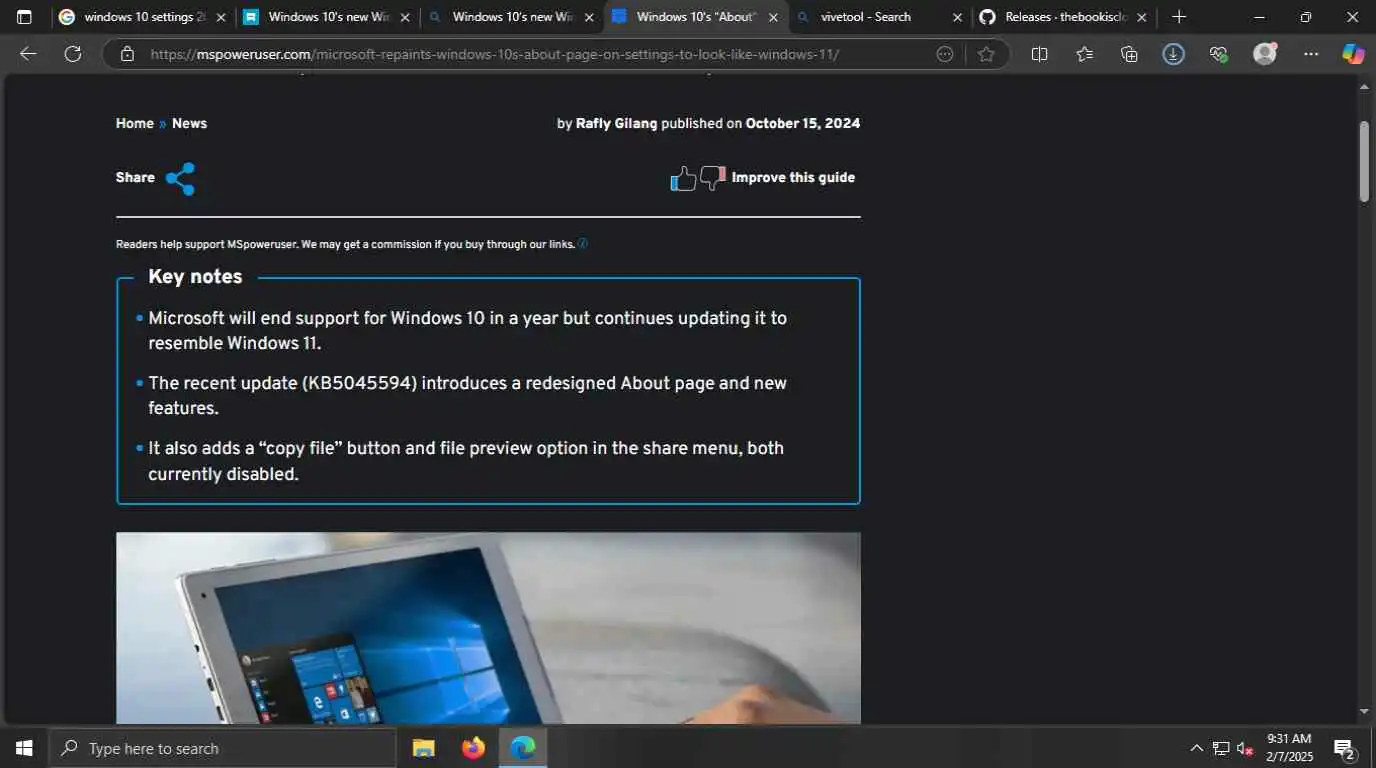
Task: Click the note about the 'copy file' button
Action: click(466, 460)
